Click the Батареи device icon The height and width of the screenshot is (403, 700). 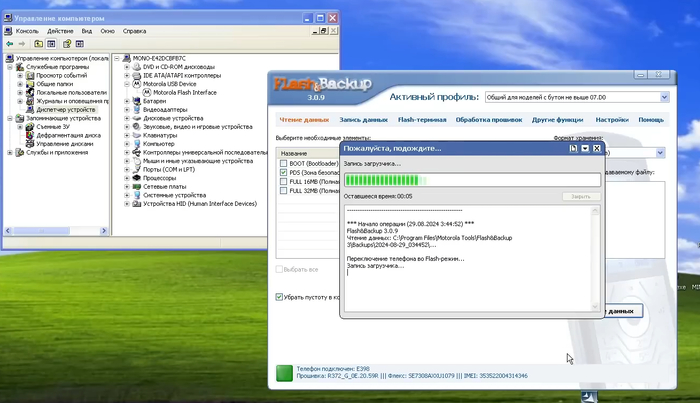click(x=136, y=101)
